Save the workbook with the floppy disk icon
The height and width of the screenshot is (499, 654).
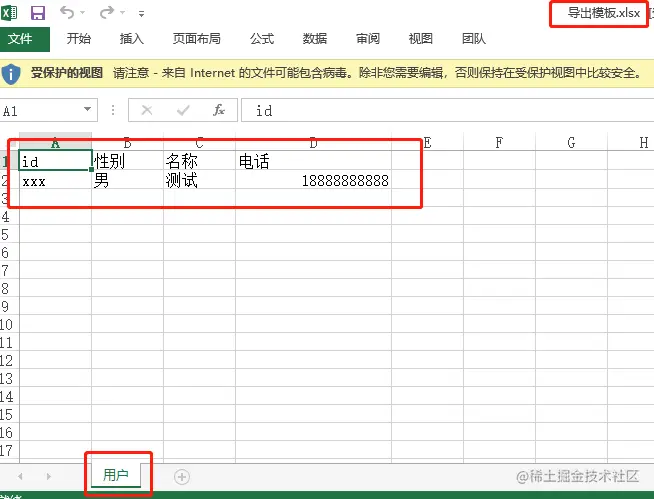pyautogui.click(x=38, y=13)
